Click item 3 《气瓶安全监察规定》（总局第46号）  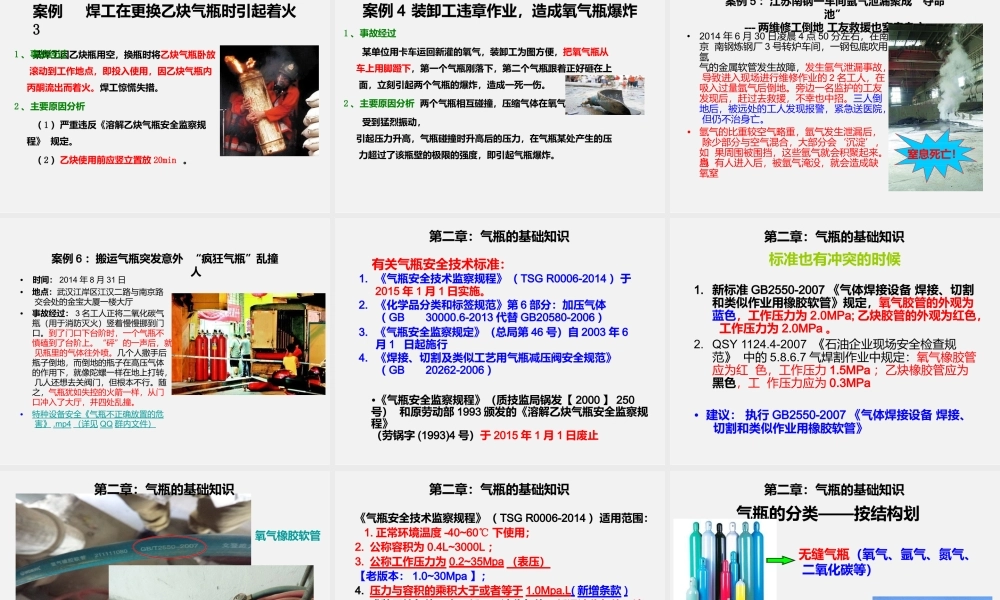[x=494, y=338]
